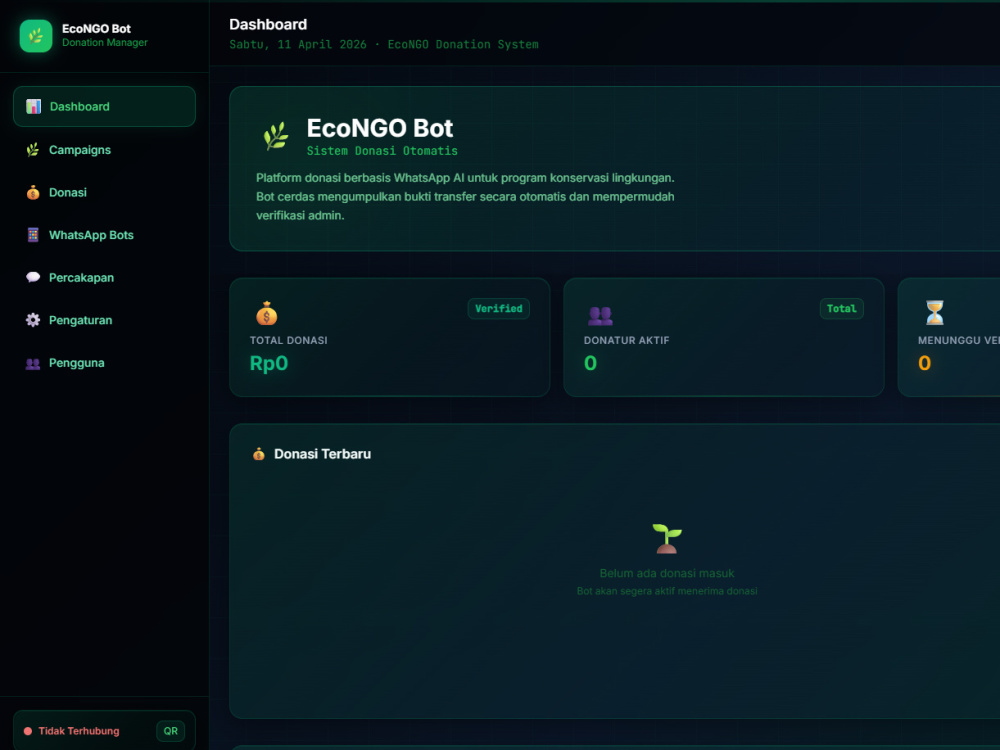The image size is (1000, 750).
Task: Click the money bag icon in Total Donasi card
Action: 267,313
